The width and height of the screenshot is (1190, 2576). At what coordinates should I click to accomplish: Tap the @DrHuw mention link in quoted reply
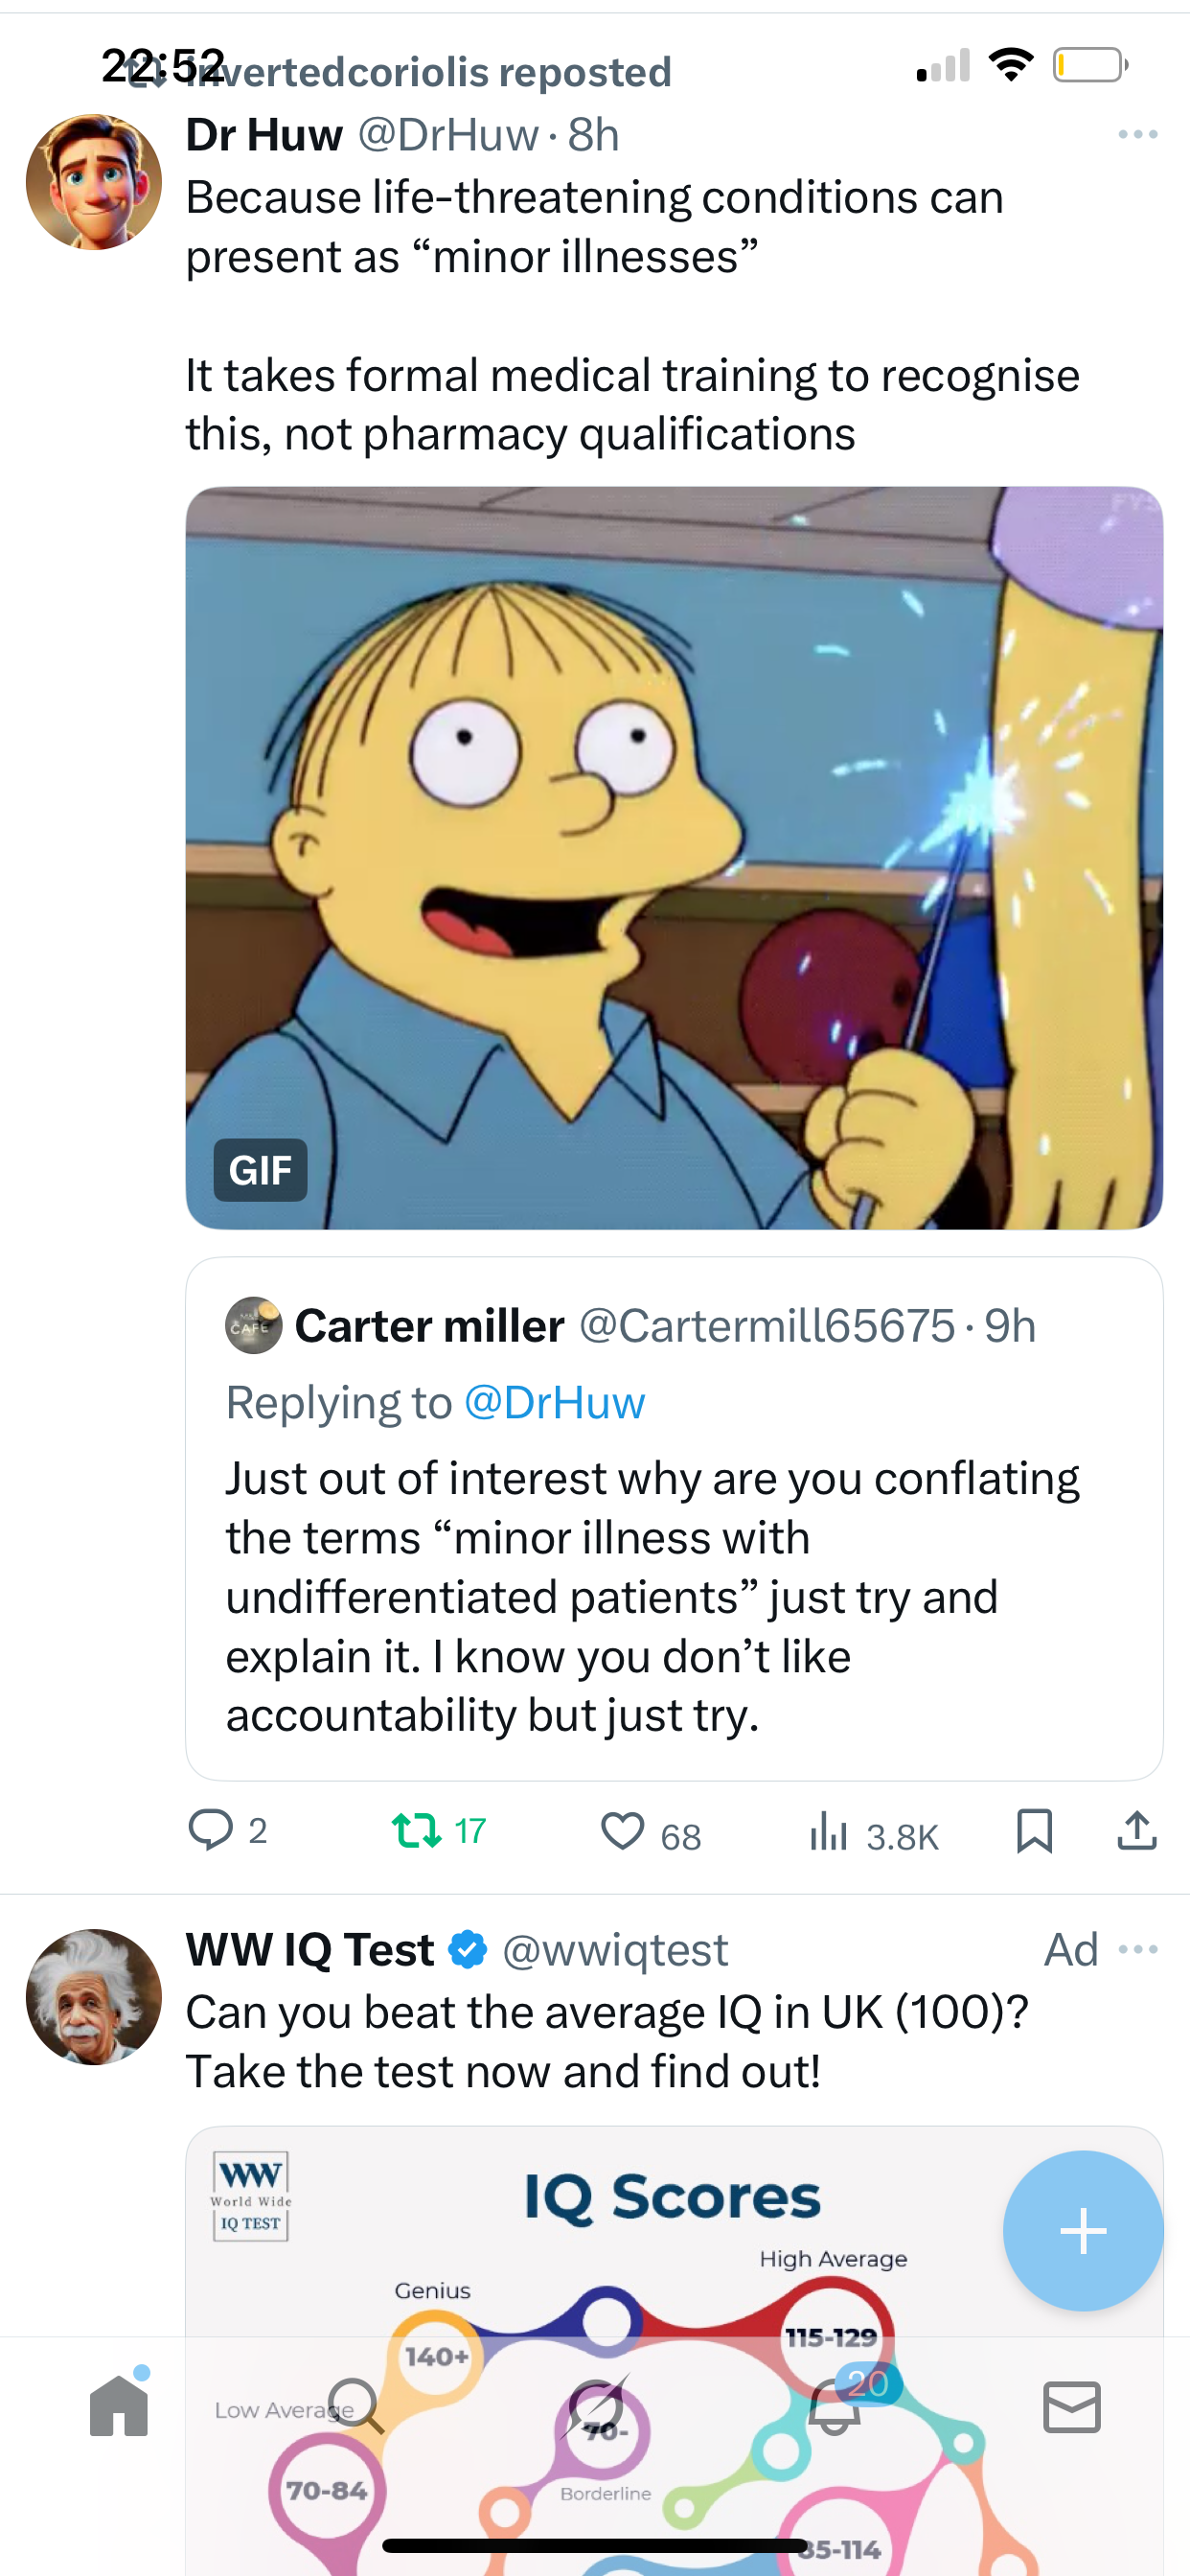click(555, 1402)
